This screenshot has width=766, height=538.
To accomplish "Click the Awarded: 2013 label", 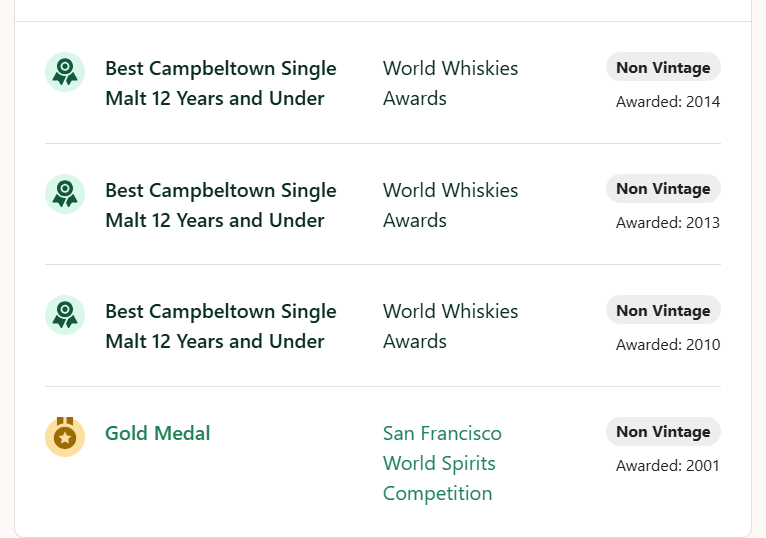I will (x=668, y=223).
